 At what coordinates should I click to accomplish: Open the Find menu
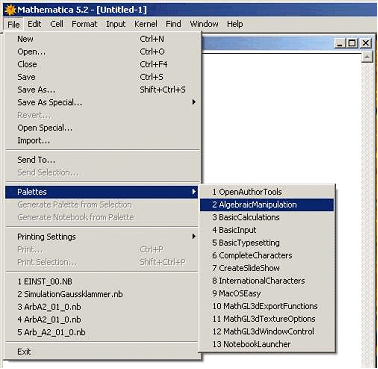pos(173,24)
